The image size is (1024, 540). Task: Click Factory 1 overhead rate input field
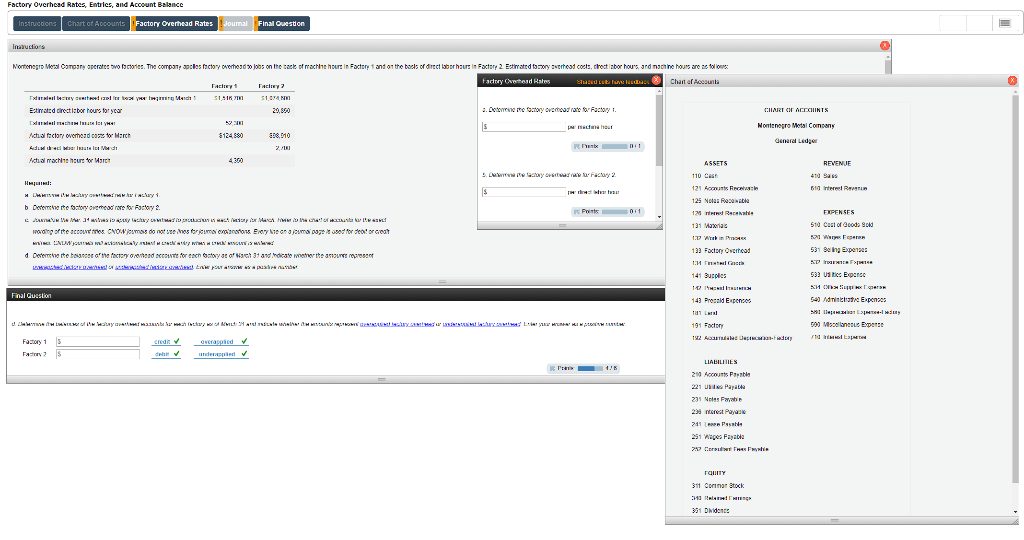point(524,127)
